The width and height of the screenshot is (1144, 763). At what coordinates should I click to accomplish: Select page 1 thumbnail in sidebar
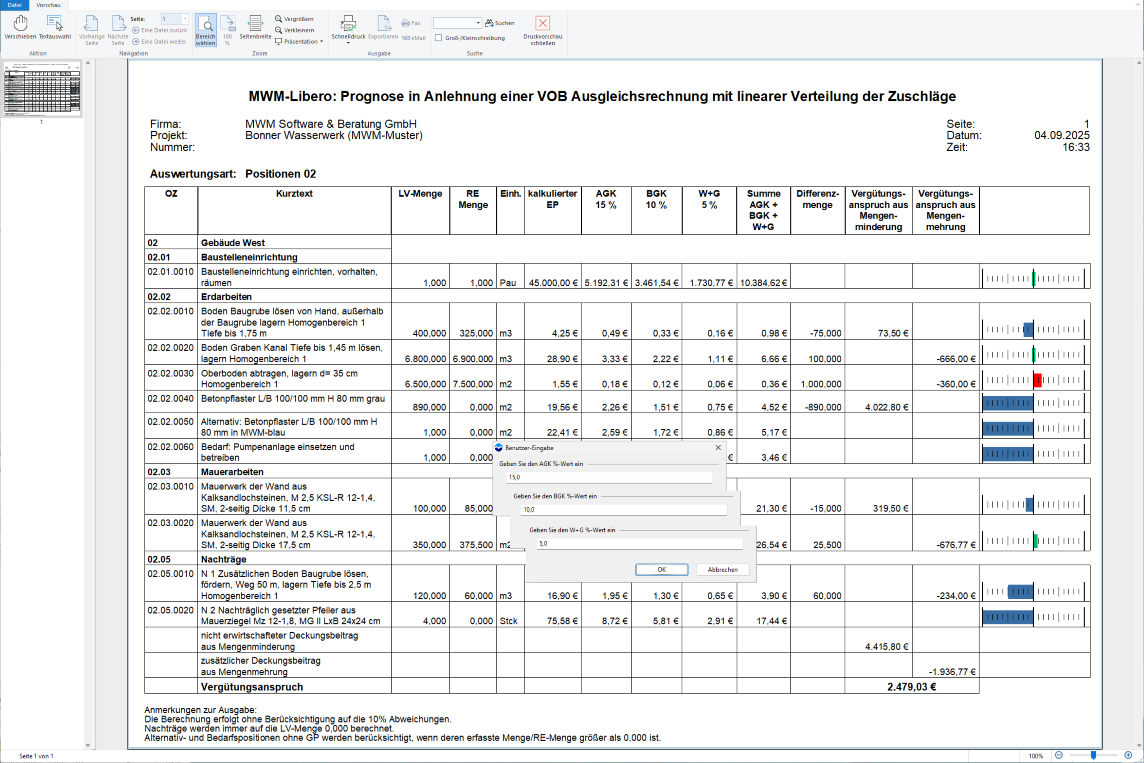[x=42, y=90]
